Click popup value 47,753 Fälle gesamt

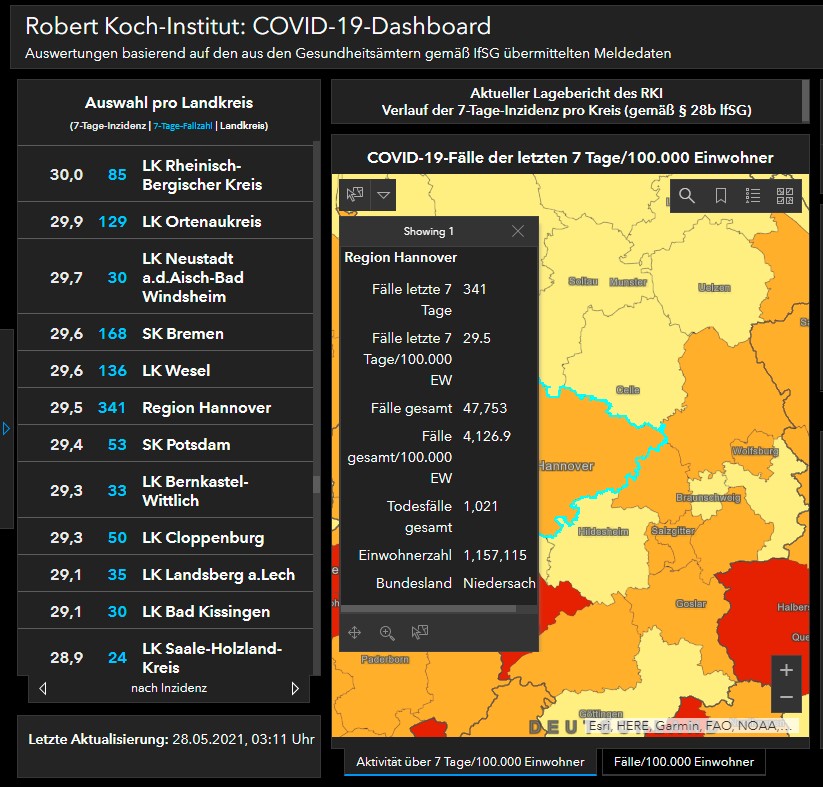485,408
